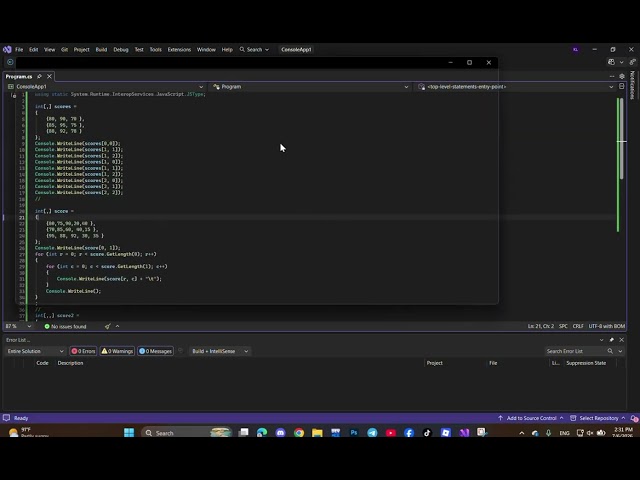Screen dimensions: 640x480
Task: Open the Help menu
Action: click(227, 49)
